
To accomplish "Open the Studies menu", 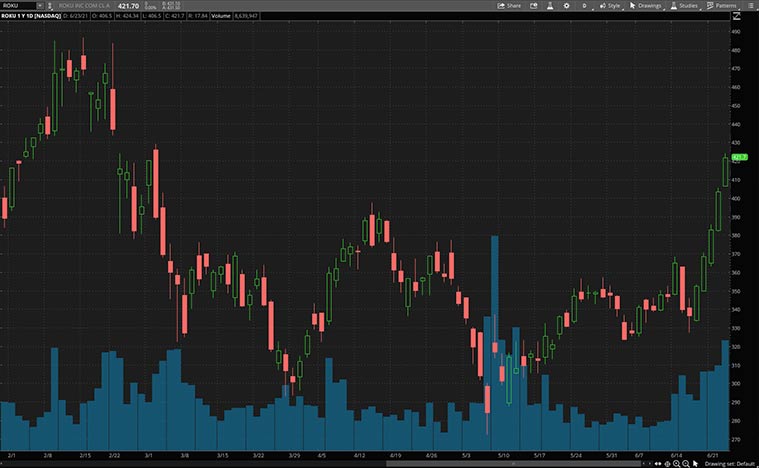I will (x=684, y=6).
